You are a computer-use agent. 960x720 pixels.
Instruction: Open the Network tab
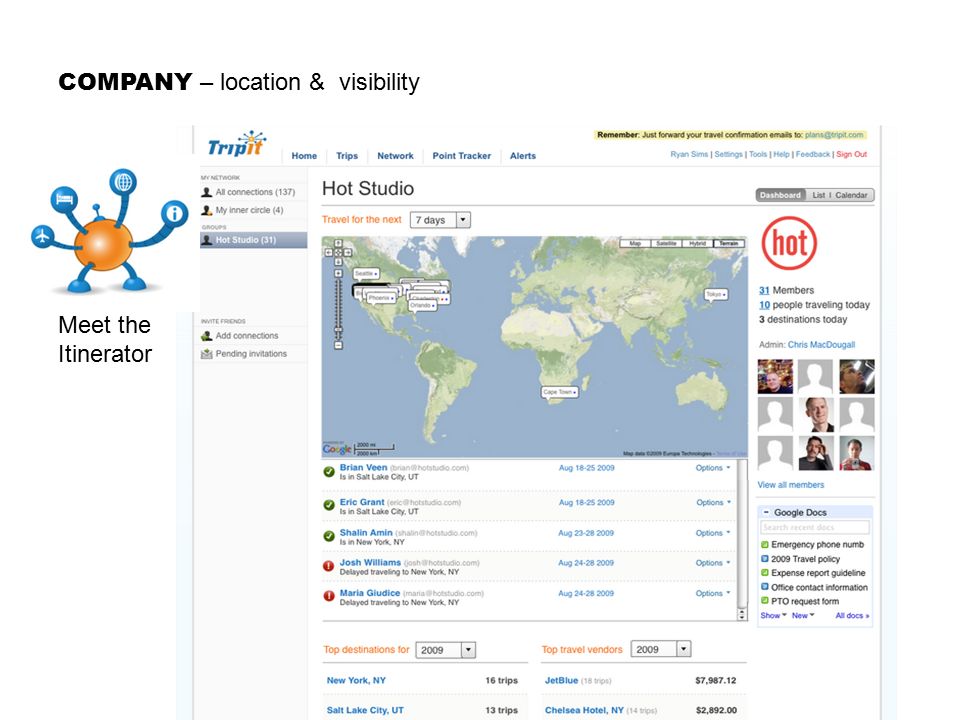[x=396, y=156]
